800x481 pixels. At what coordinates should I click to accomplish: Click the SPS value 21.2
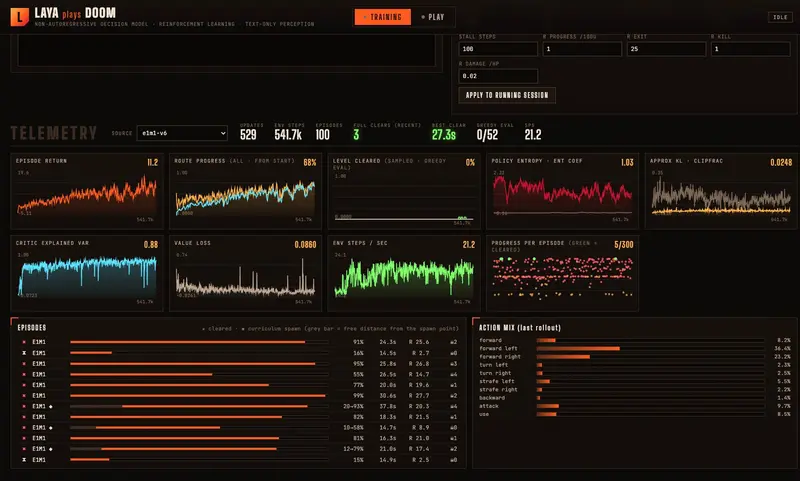tap(533, 135)
